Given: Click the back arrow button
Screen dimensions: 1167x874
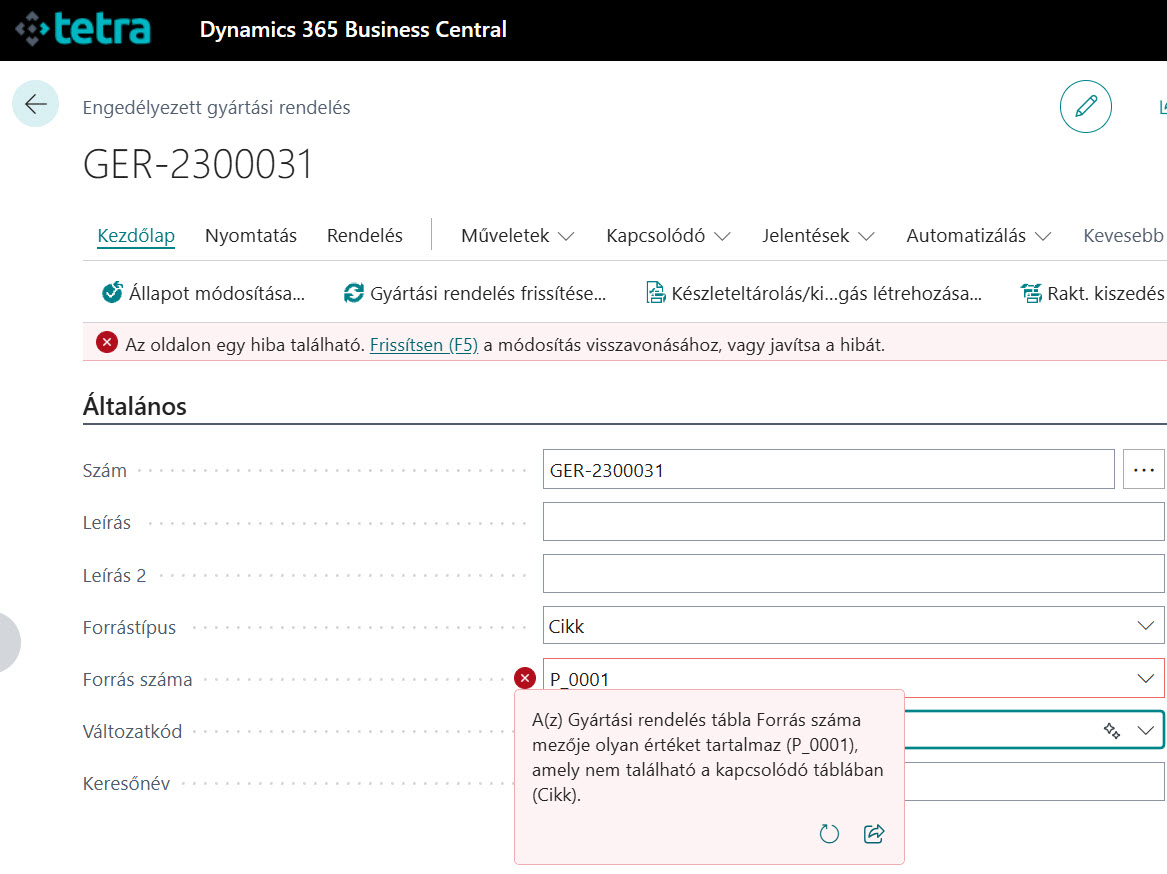Looking at the screenshot, I should [36, 104].
